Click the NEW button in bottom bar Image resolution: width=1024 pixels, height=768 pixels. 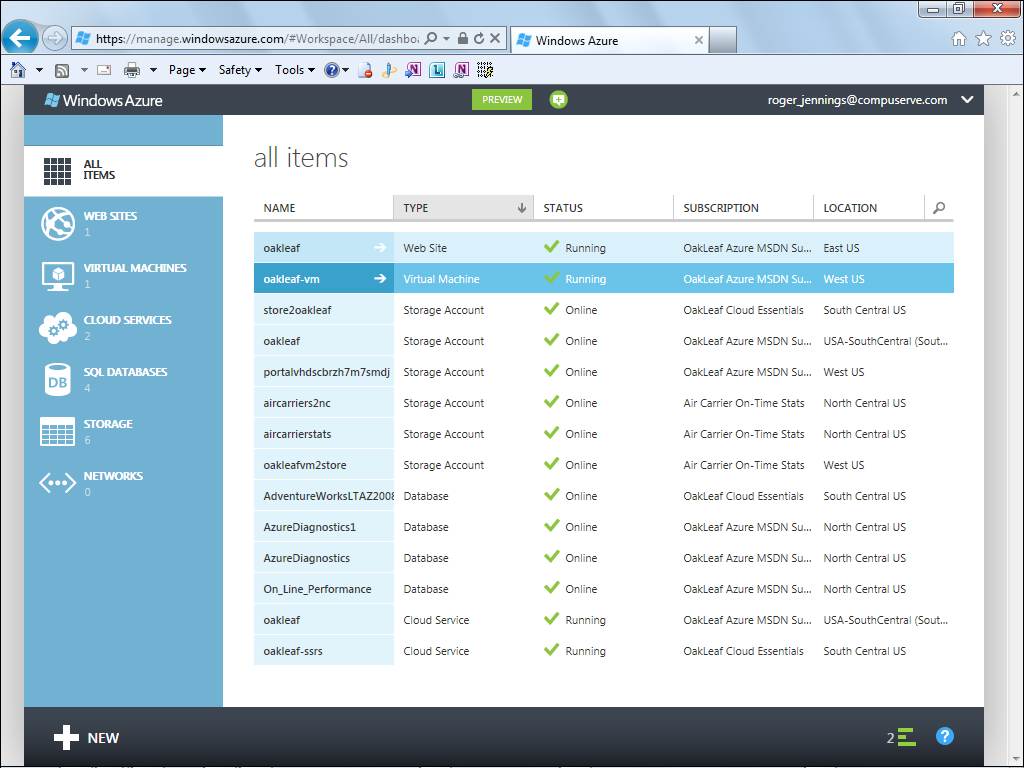point(86,737)
